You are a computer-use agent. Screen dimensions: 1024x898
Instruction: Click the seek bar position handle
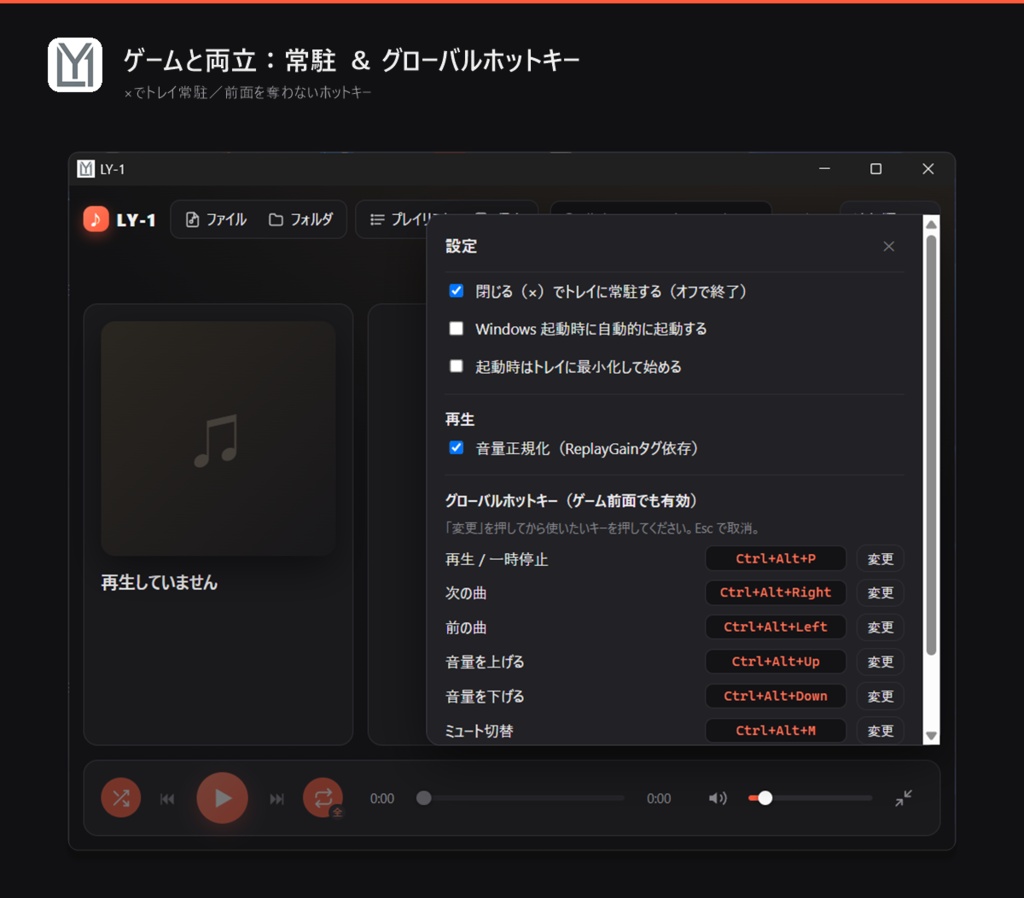pos(424,798)
